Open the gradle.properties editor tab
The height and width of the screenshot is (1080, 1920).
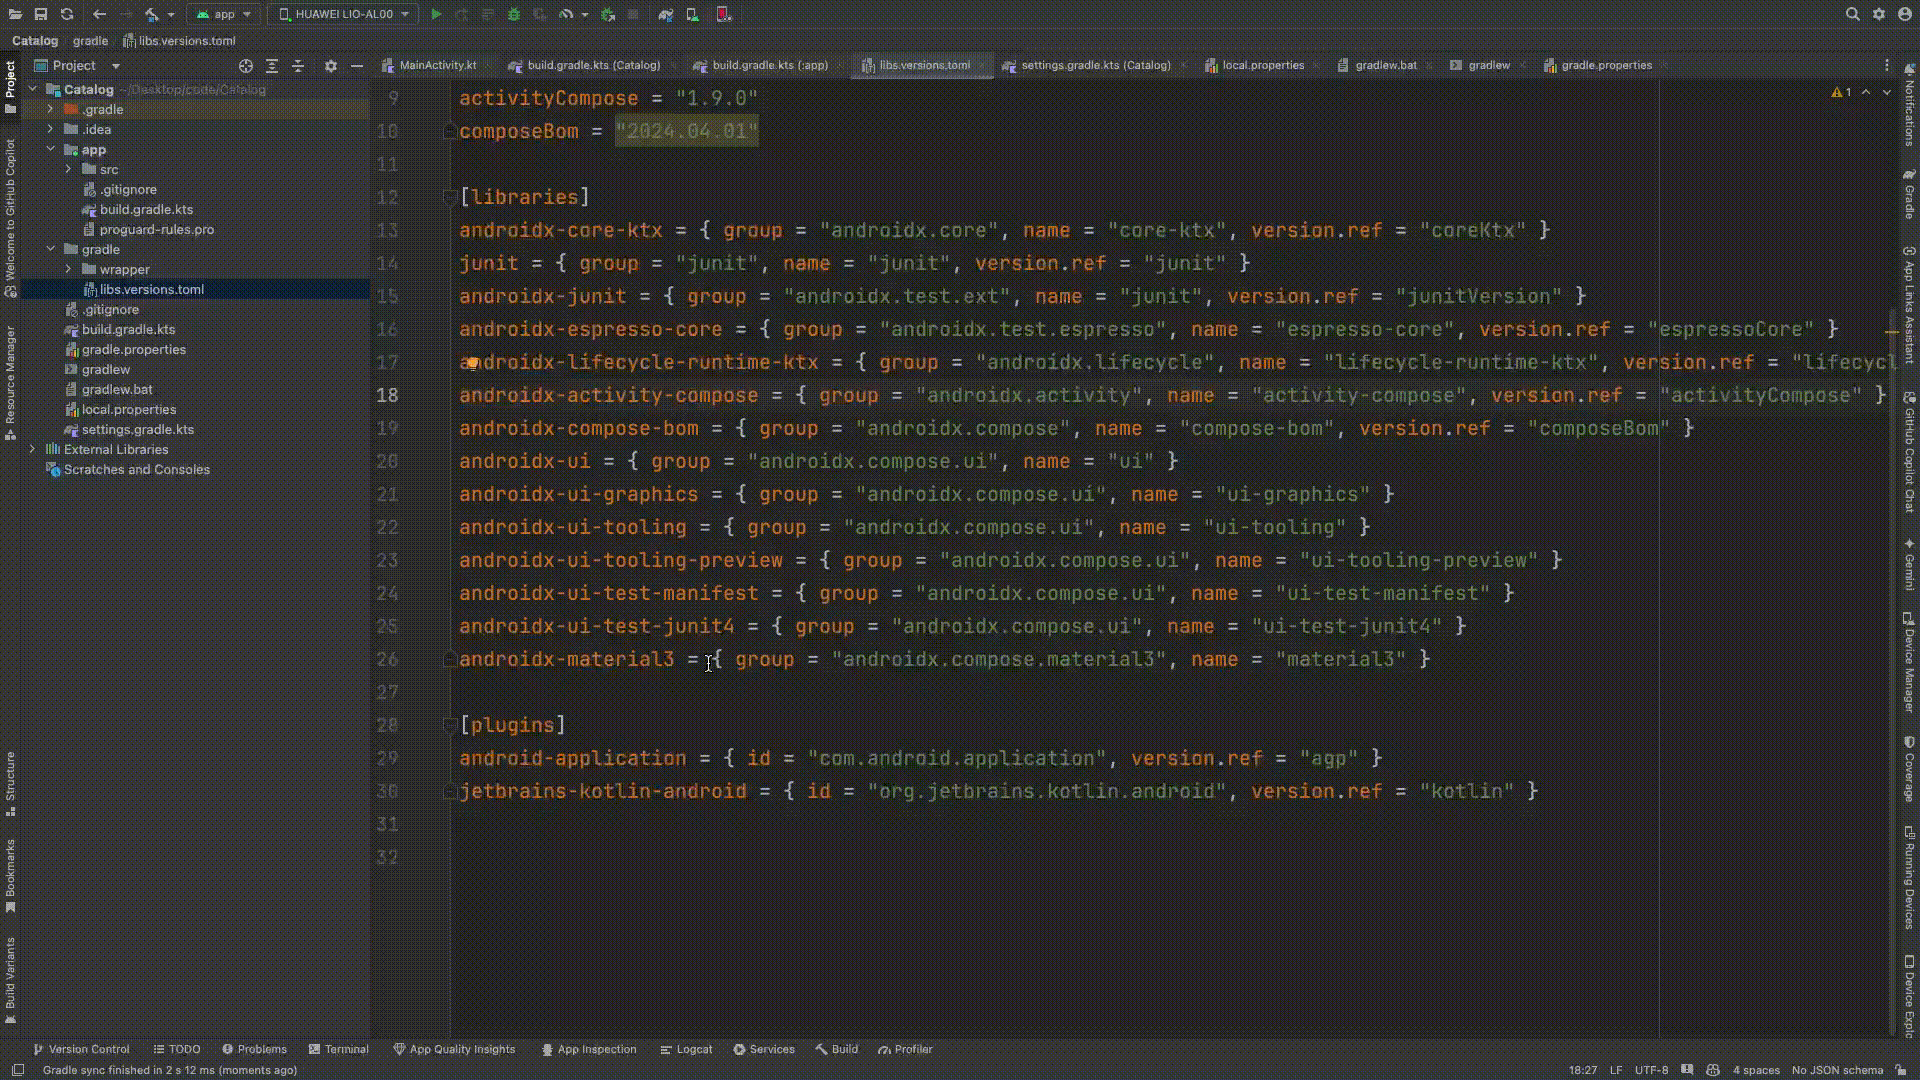tap(1605, 65)
